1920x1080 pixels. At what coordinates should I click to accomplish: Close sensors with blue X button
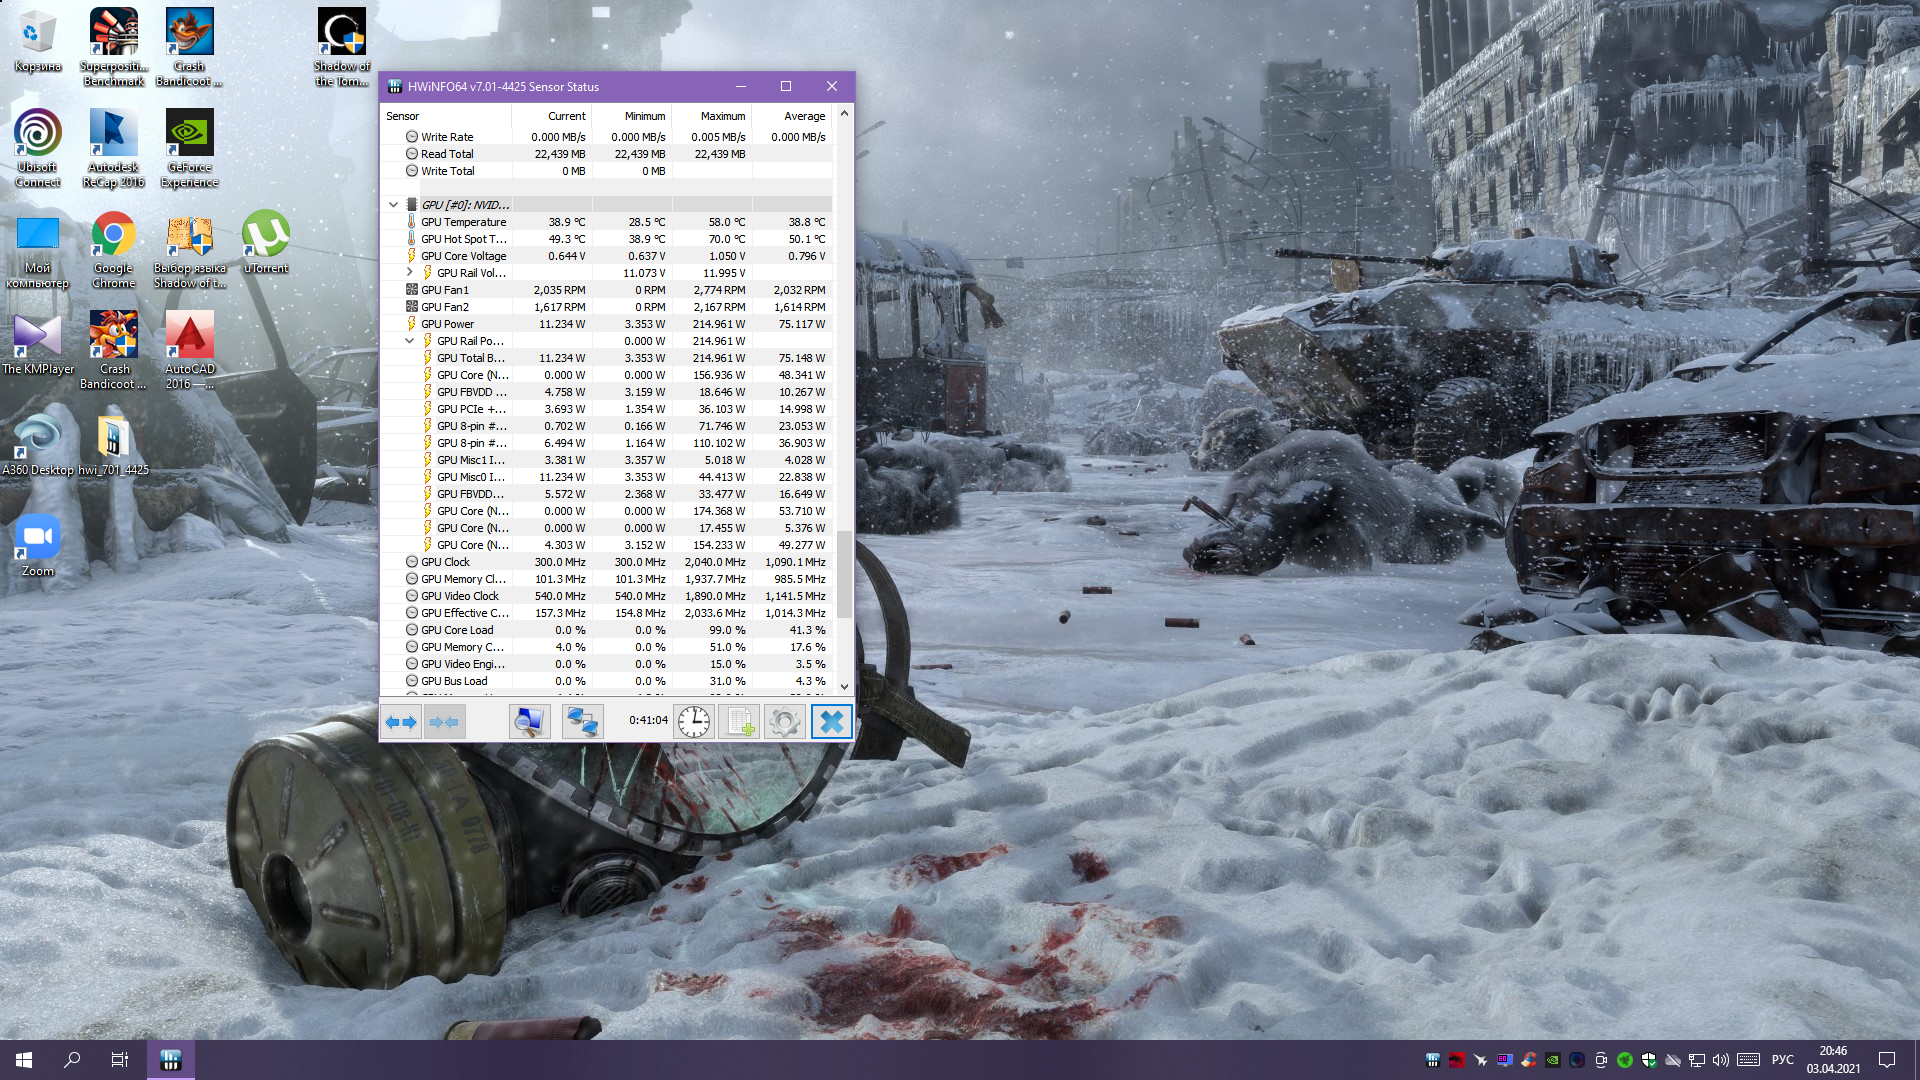(x=831, y=721)
